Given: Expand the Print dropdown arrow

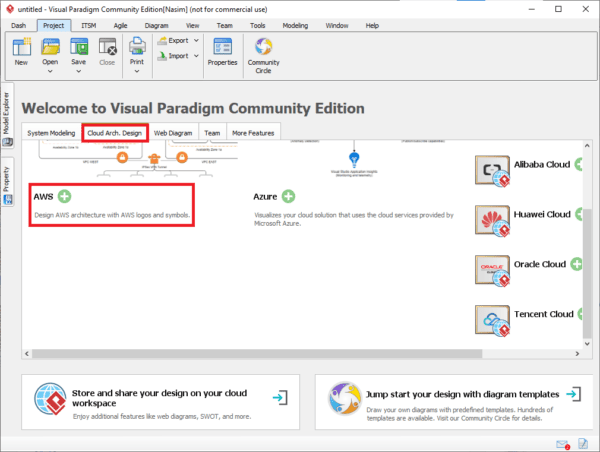Looking at the screenshot, I should (x=137, y=71).
